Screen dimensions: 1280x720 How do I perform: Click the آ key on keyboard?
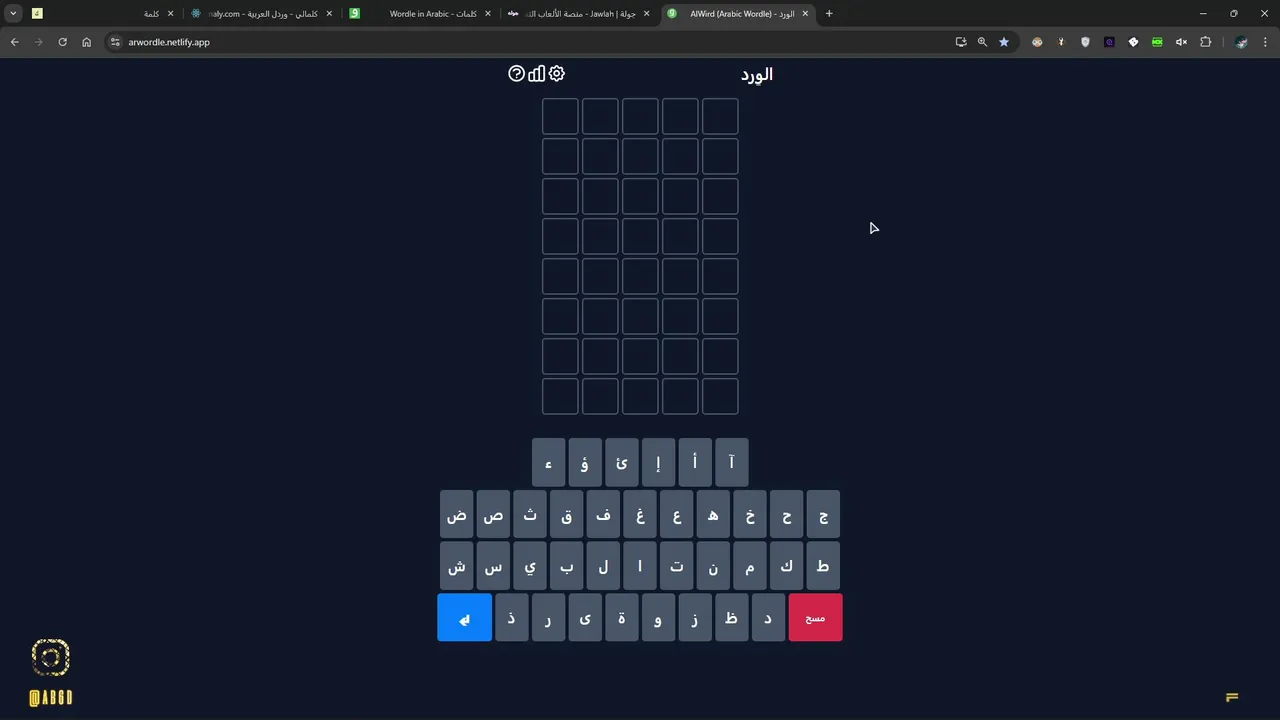[732, 463]
